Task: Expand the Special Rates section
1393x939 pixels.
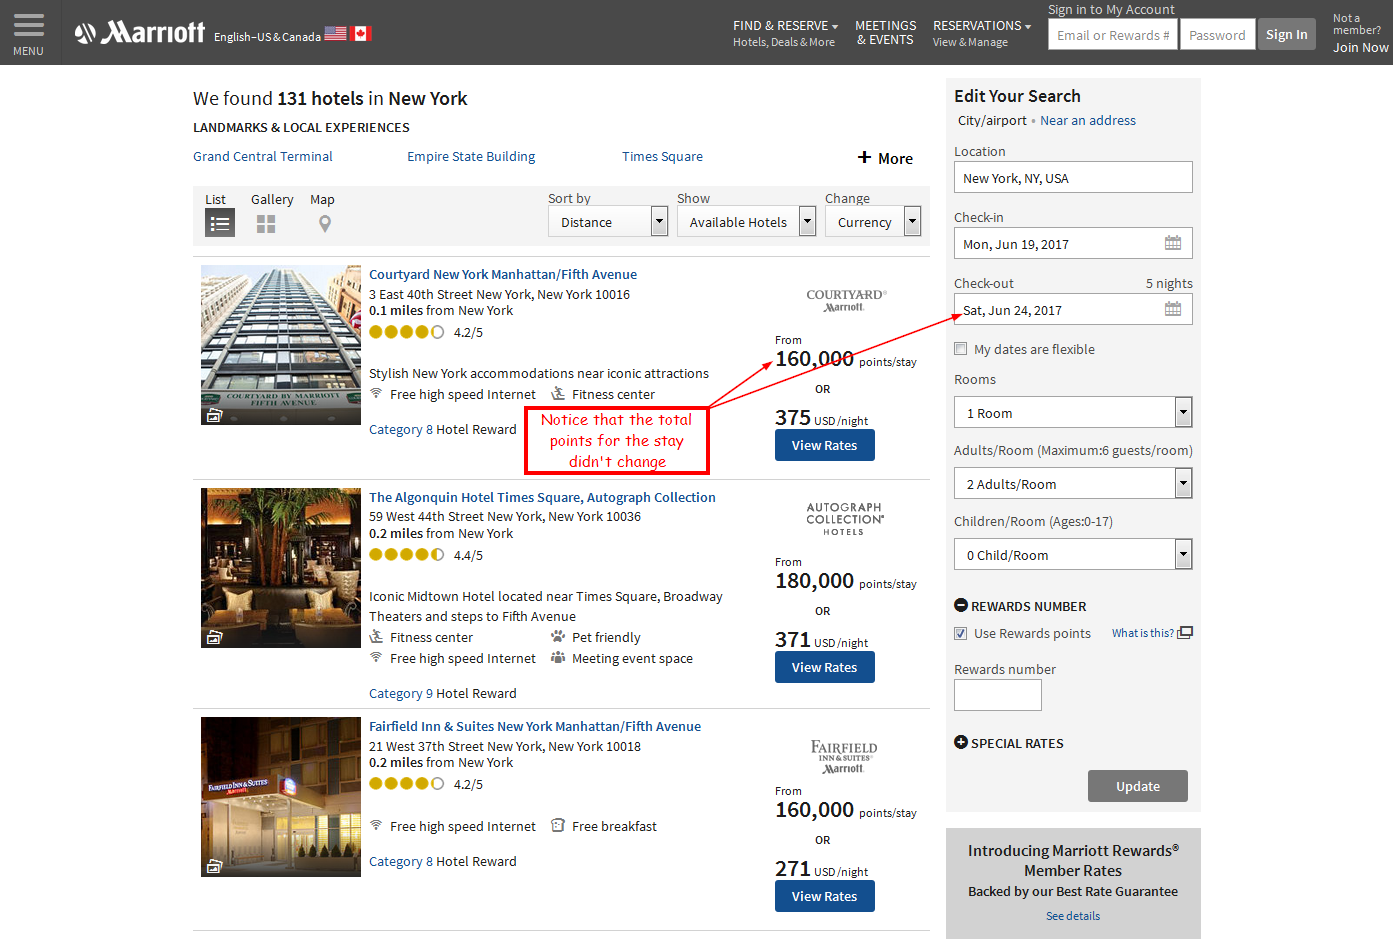Action: pyautogui.click(x=1009, y=743)
